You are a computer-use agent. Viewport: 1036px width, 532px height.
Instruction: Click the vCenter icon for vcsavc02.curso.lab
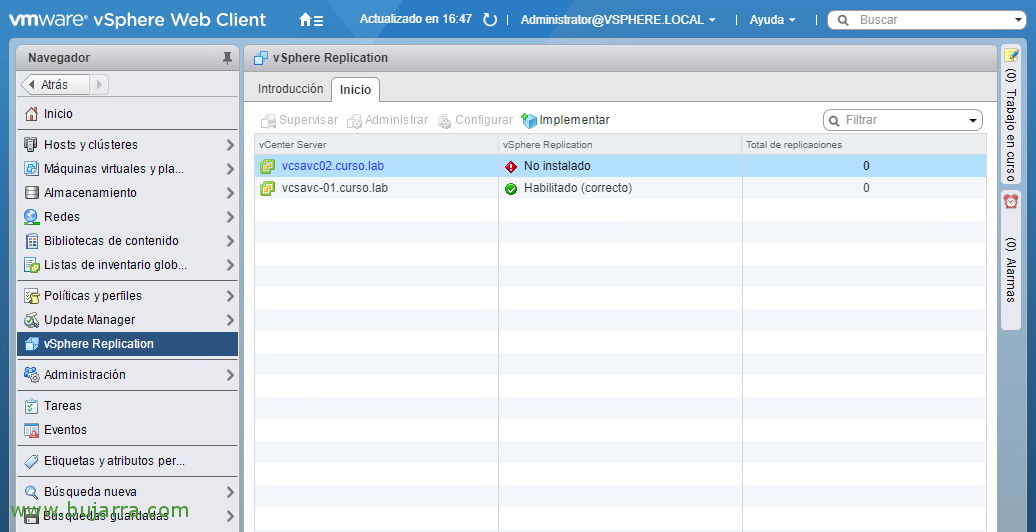coord(268,166)
